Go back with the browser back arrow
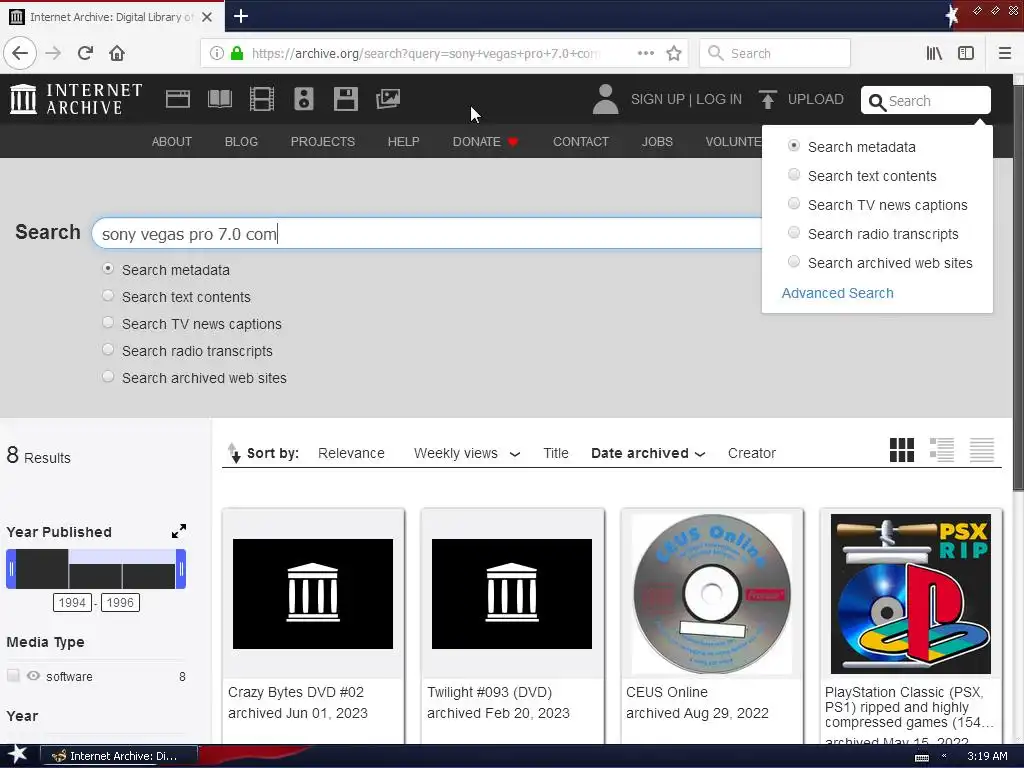Image resolution: width=1024 pixels, height=768 pixels. tap(20, 53)
